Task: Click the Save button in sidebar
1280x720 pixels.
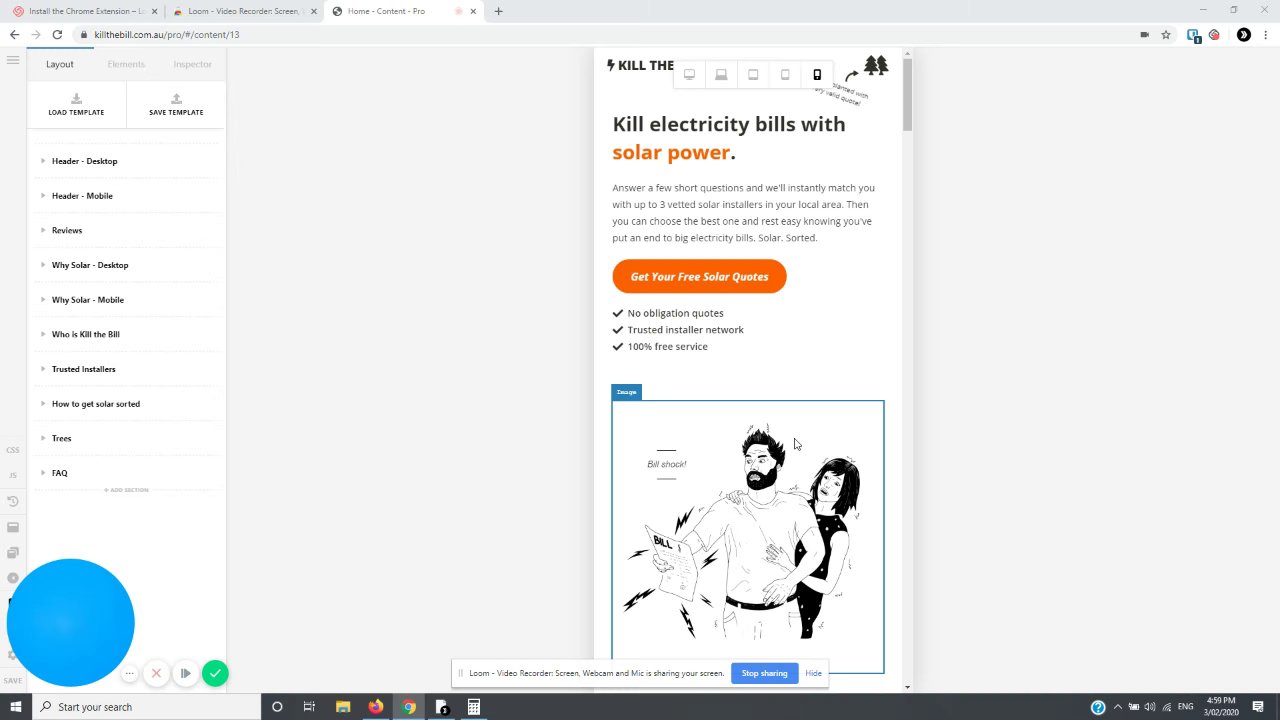Action: (x=13, y=681)
